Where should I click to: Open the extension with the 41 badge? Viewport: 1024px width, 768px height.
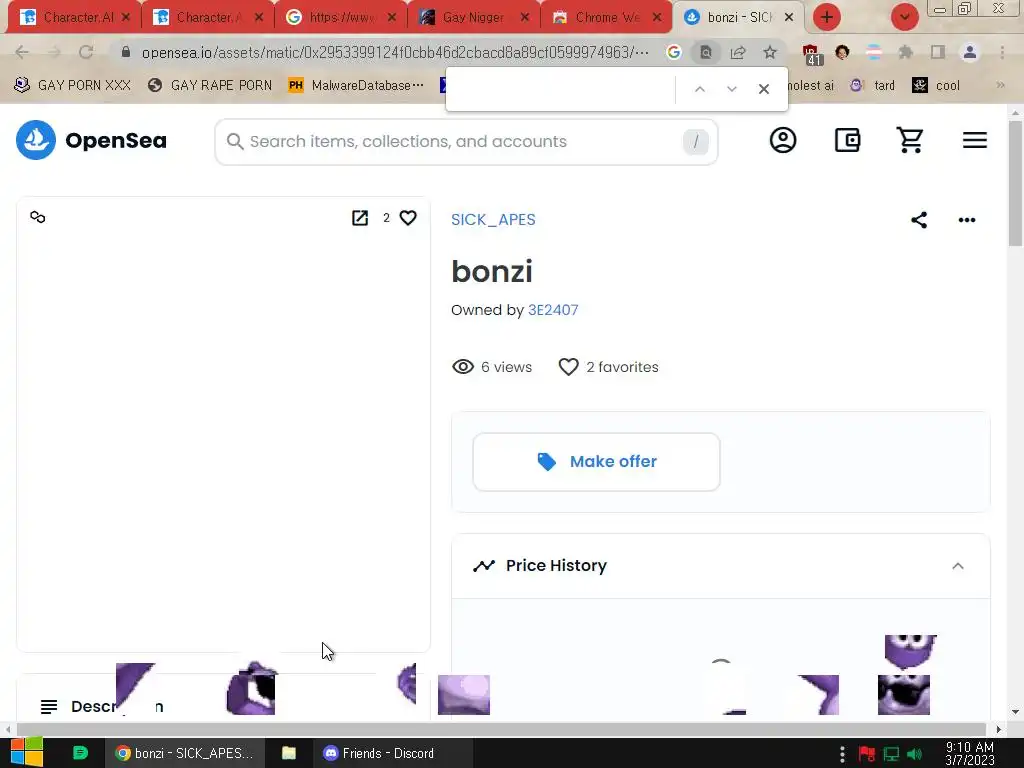[810, 55]
